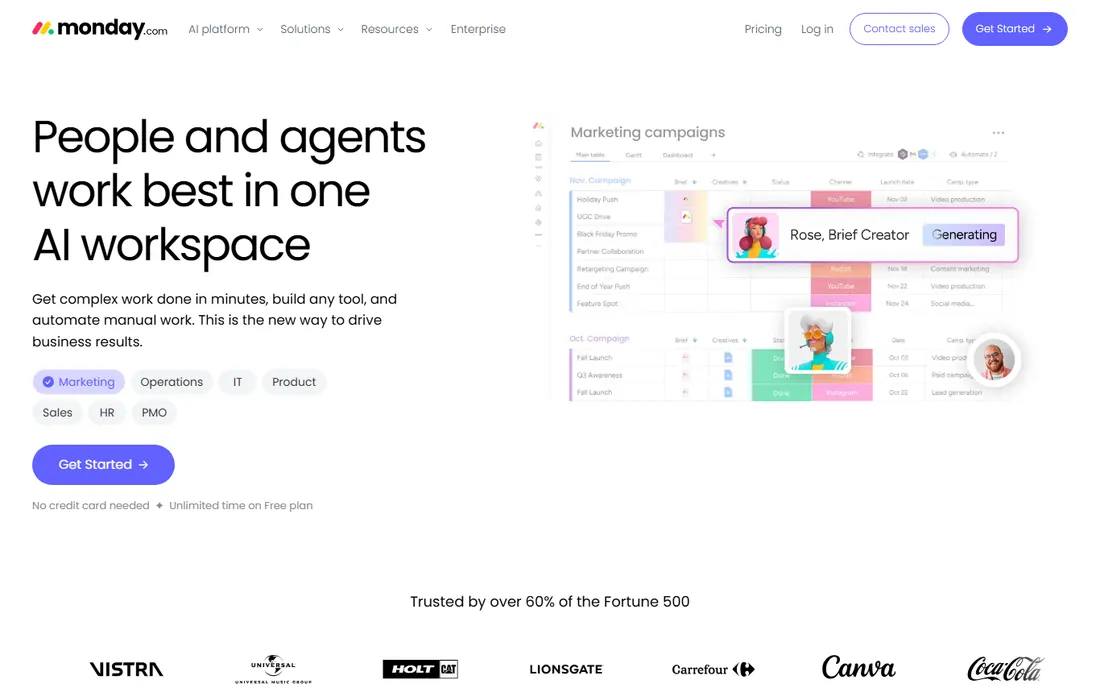Viewport: 1100px width, 688px height.
Task: Select the Operations category chip
Action: (171, 382)
